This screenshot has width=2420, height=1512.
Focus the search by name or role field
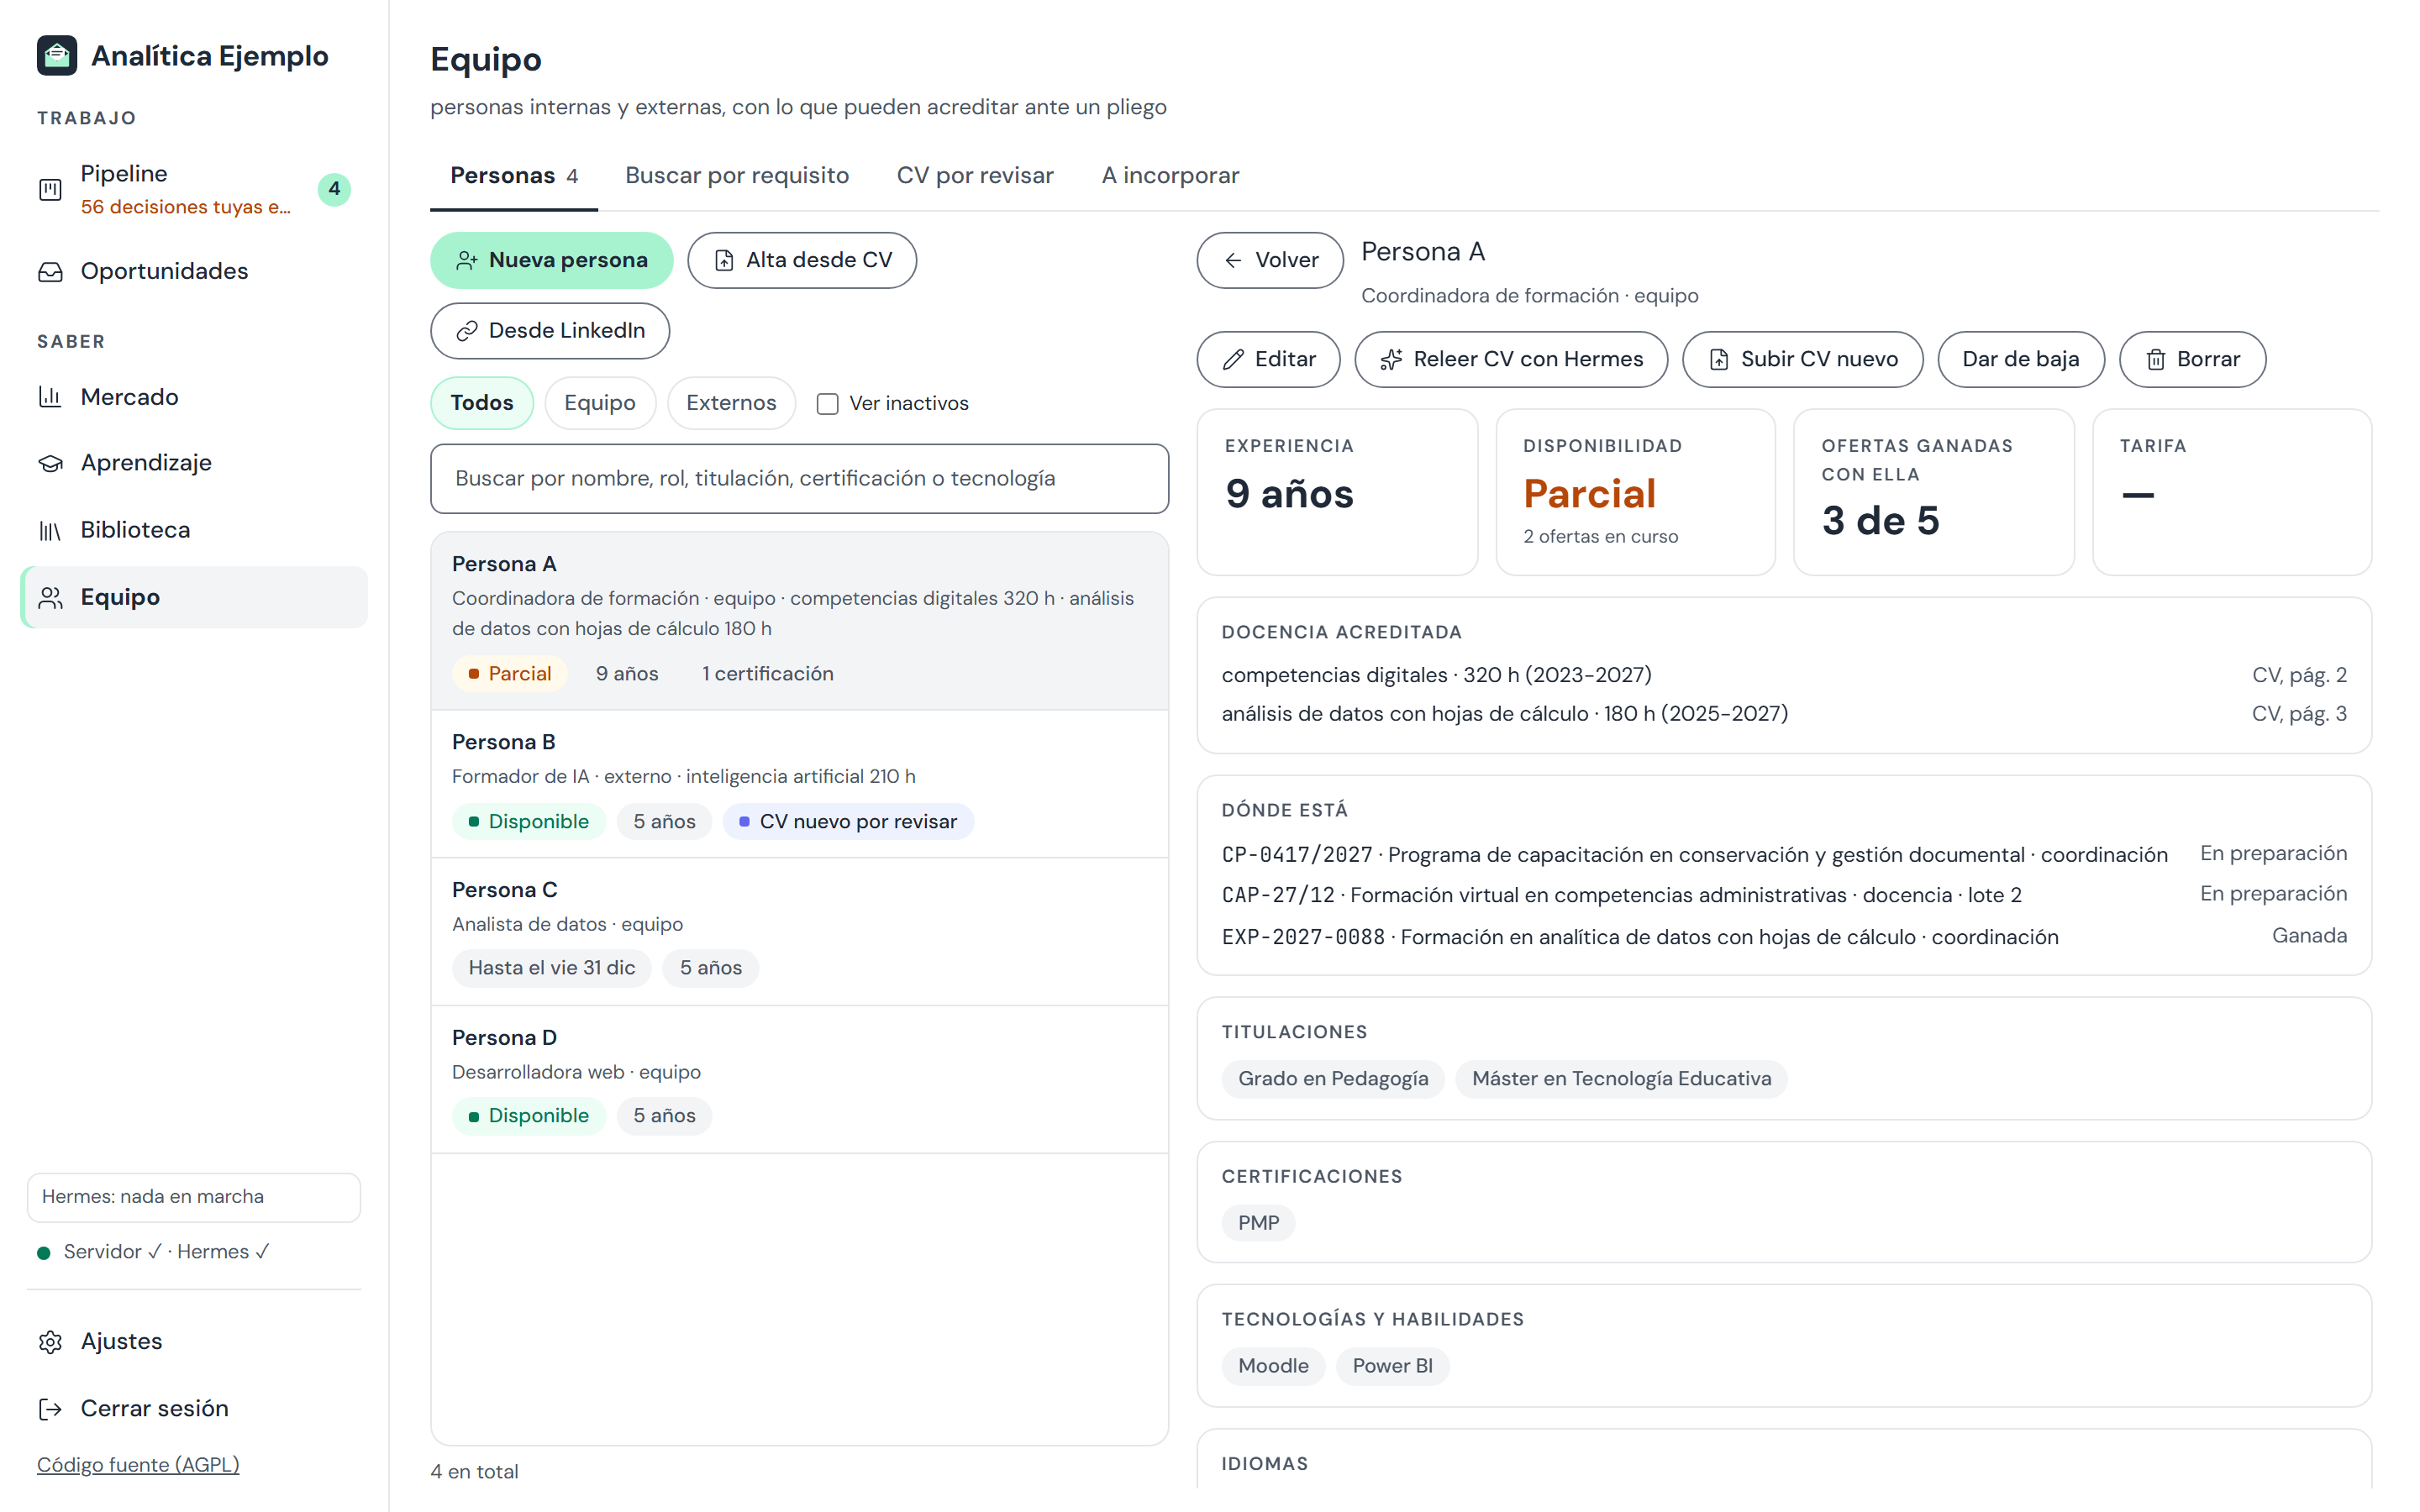coord(800,479)
